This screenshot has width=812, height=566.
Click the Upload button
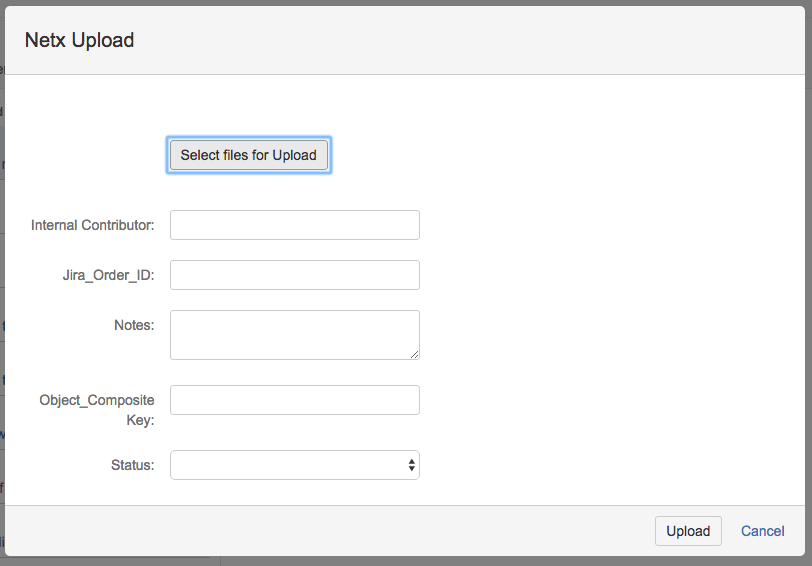point(688,531)
